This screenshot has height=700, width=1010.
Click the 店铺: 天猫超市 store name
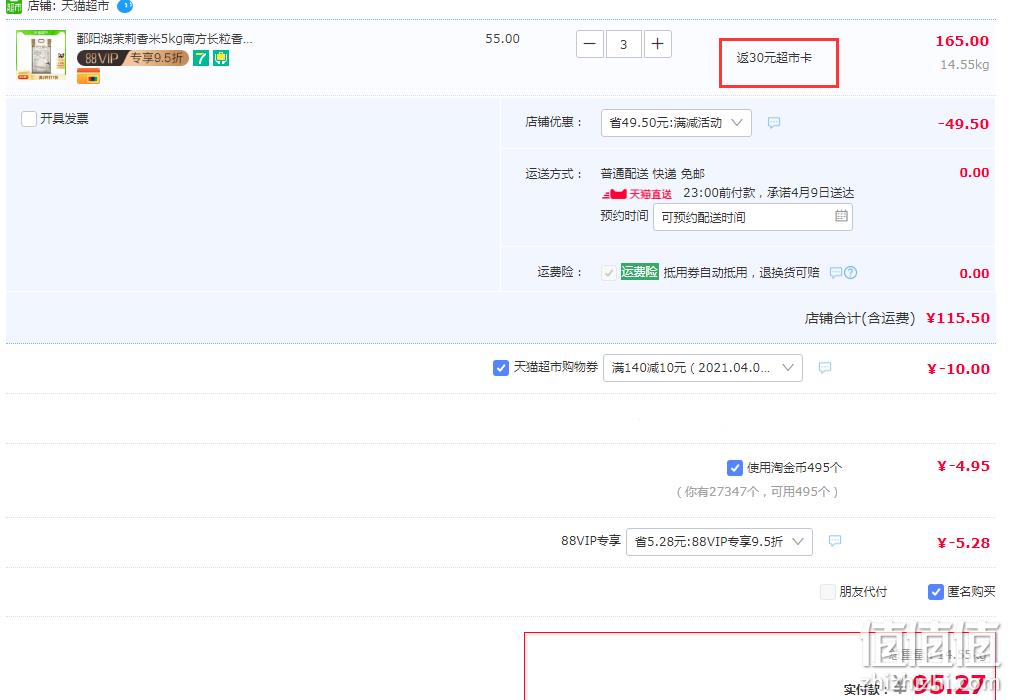point(68,6)
